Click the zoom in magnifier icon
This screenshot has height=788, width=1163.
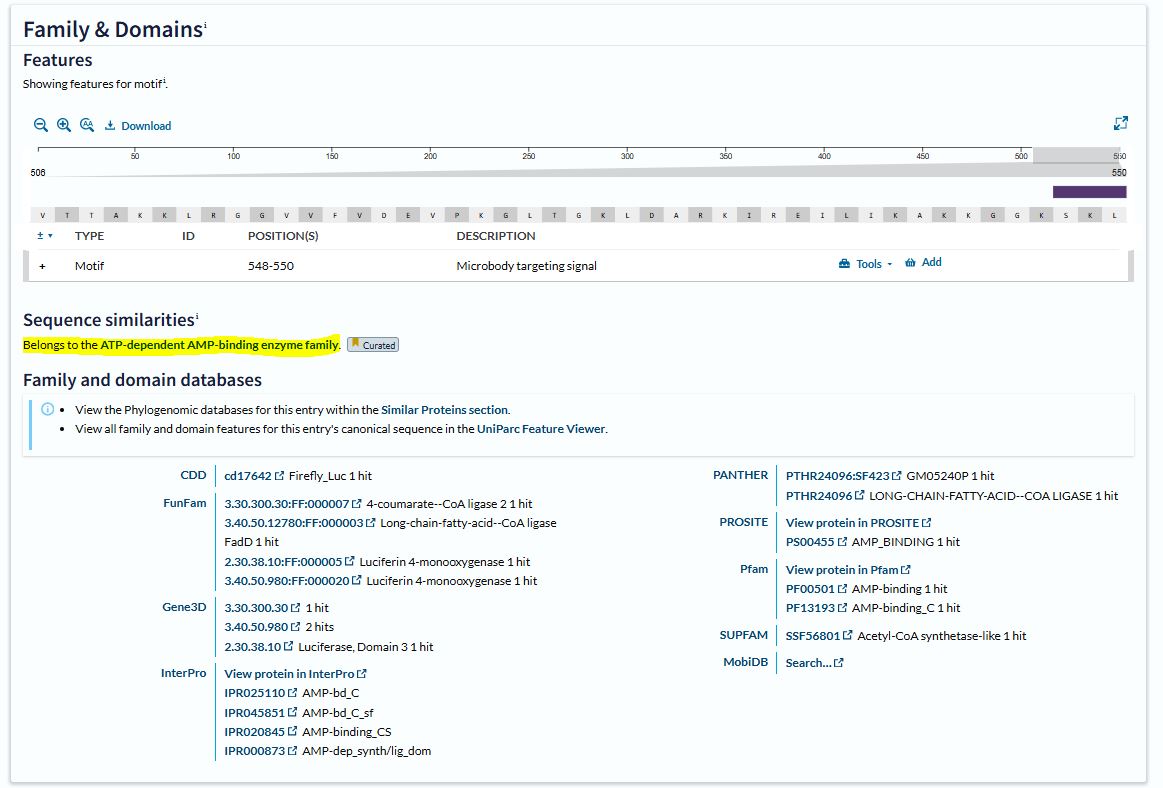coord(63,125)
